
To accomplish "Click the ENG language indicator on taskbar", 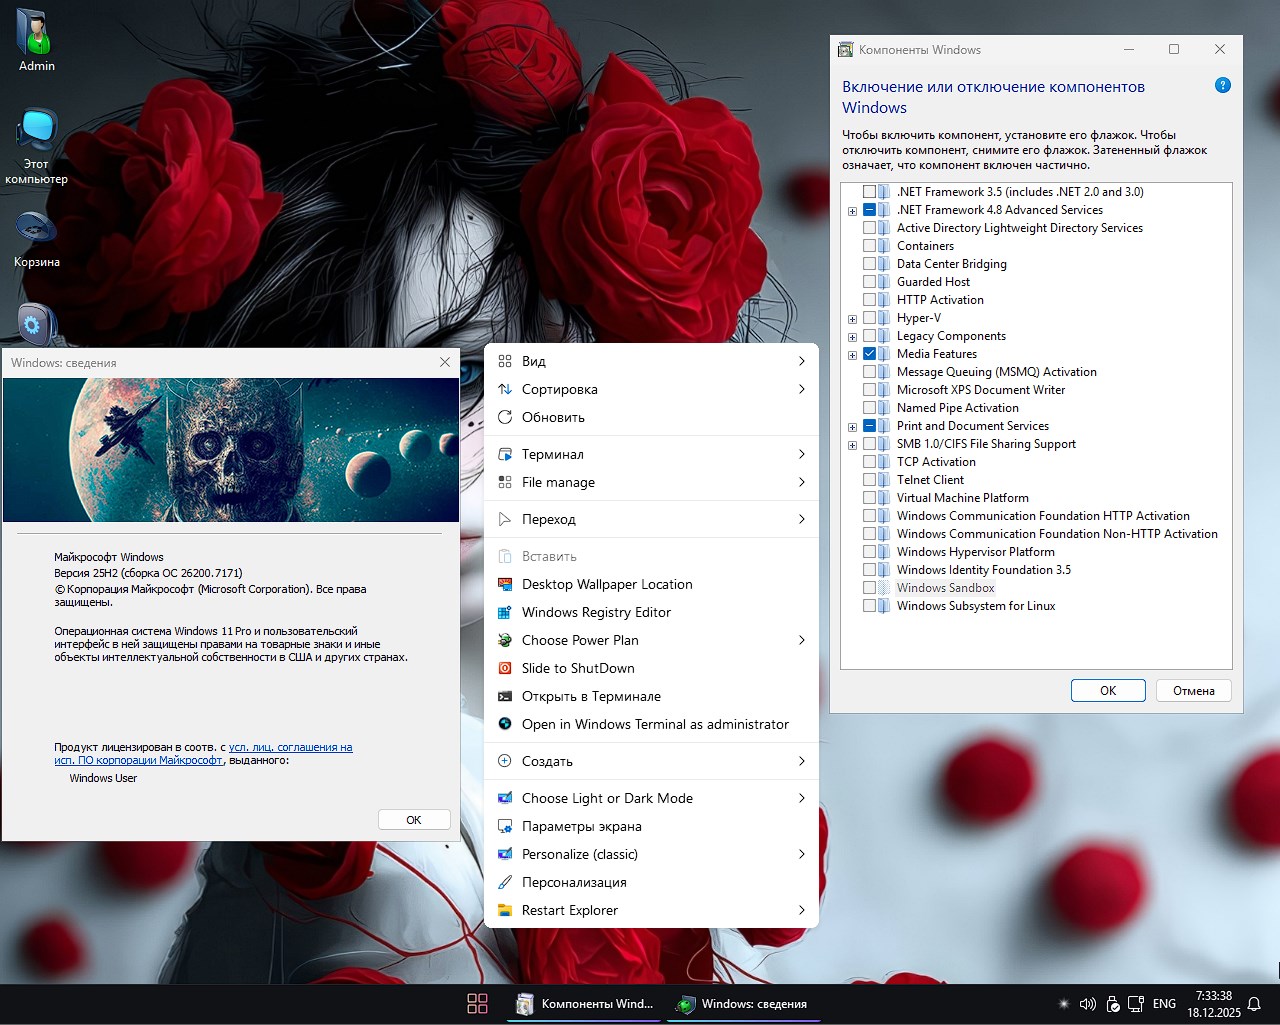I will 1163,1003.
